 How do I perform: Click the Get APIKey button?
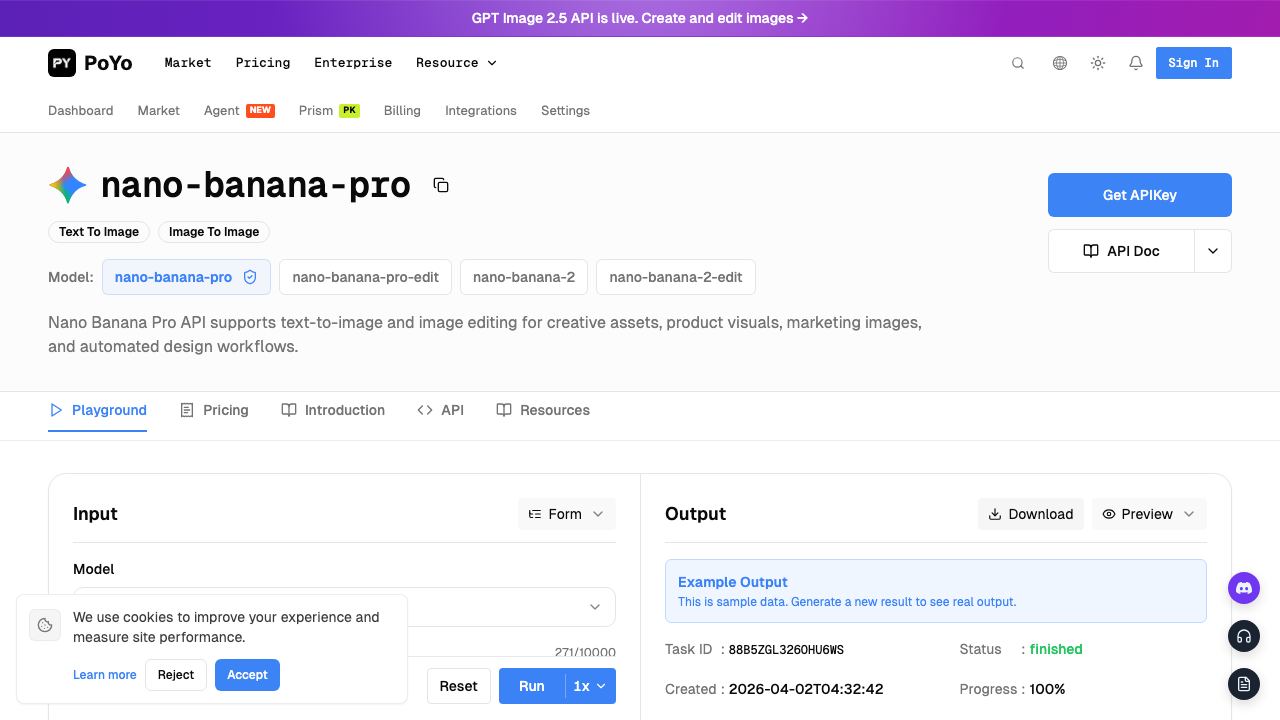[1140, 195]
